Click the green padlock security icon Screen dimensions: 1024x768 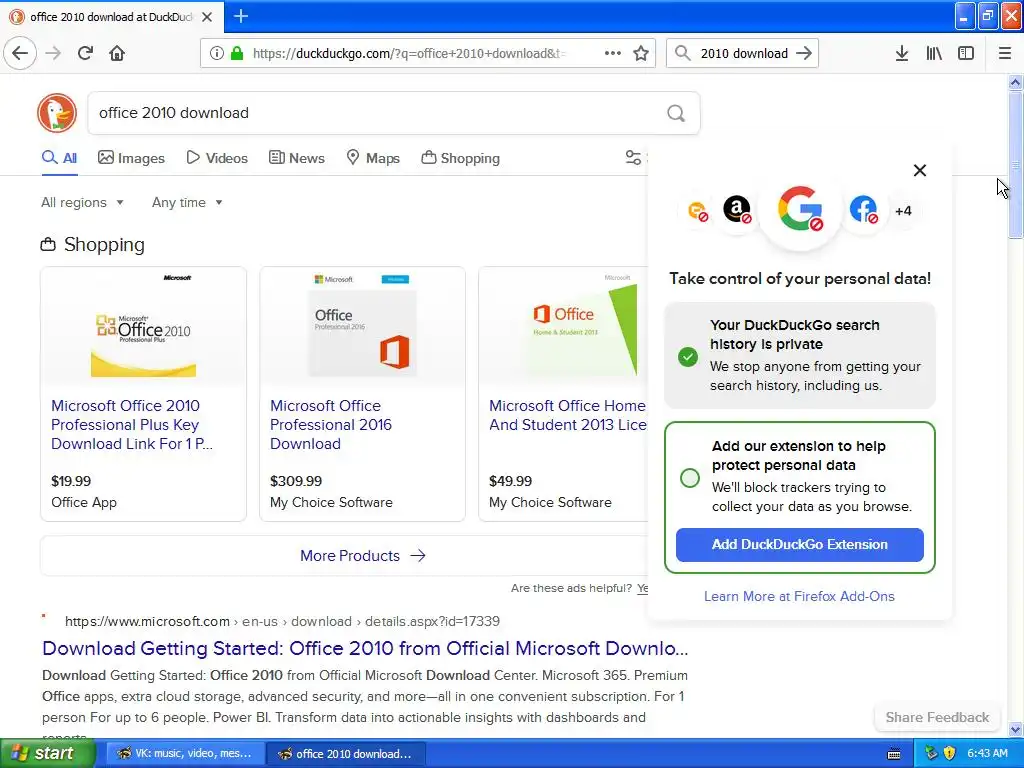237,53
